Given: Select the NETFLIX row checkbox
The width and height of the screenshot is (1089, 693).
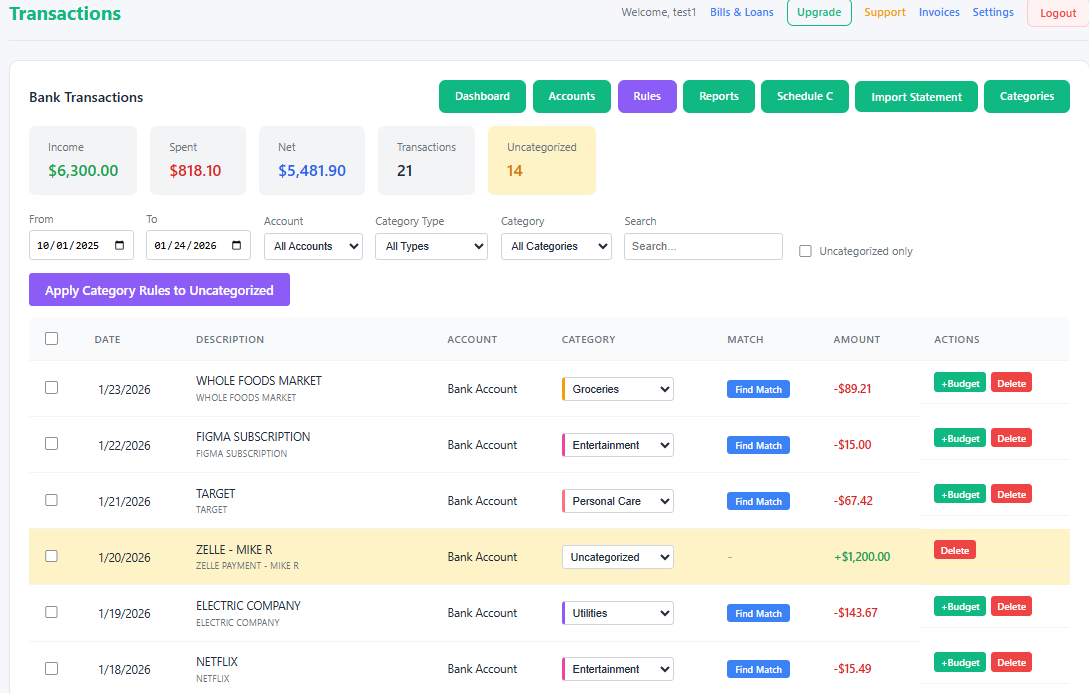Looking at the screenshot, I should click(x=51, y=669).
